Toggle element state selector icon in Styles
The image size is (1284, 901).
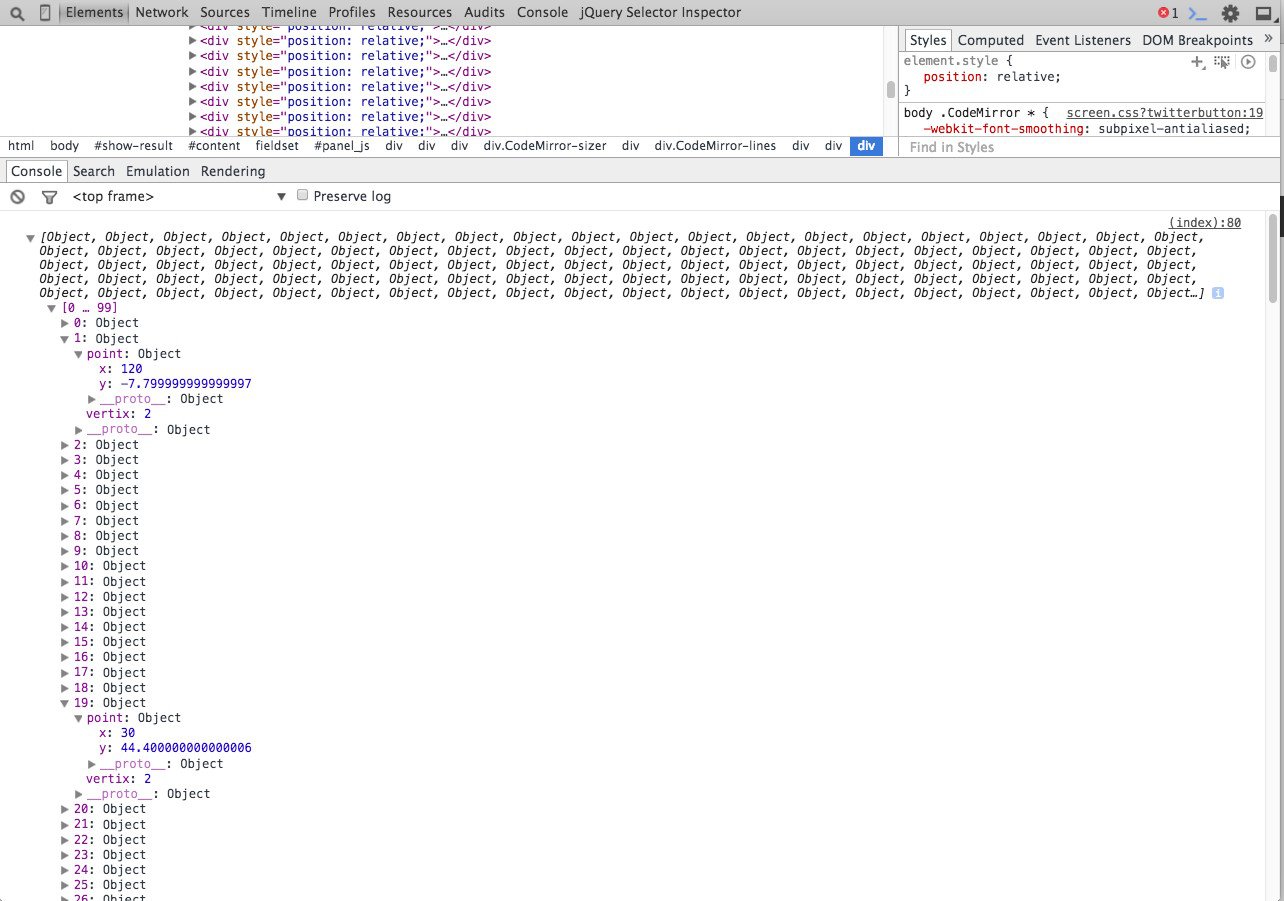point(1222,62)
